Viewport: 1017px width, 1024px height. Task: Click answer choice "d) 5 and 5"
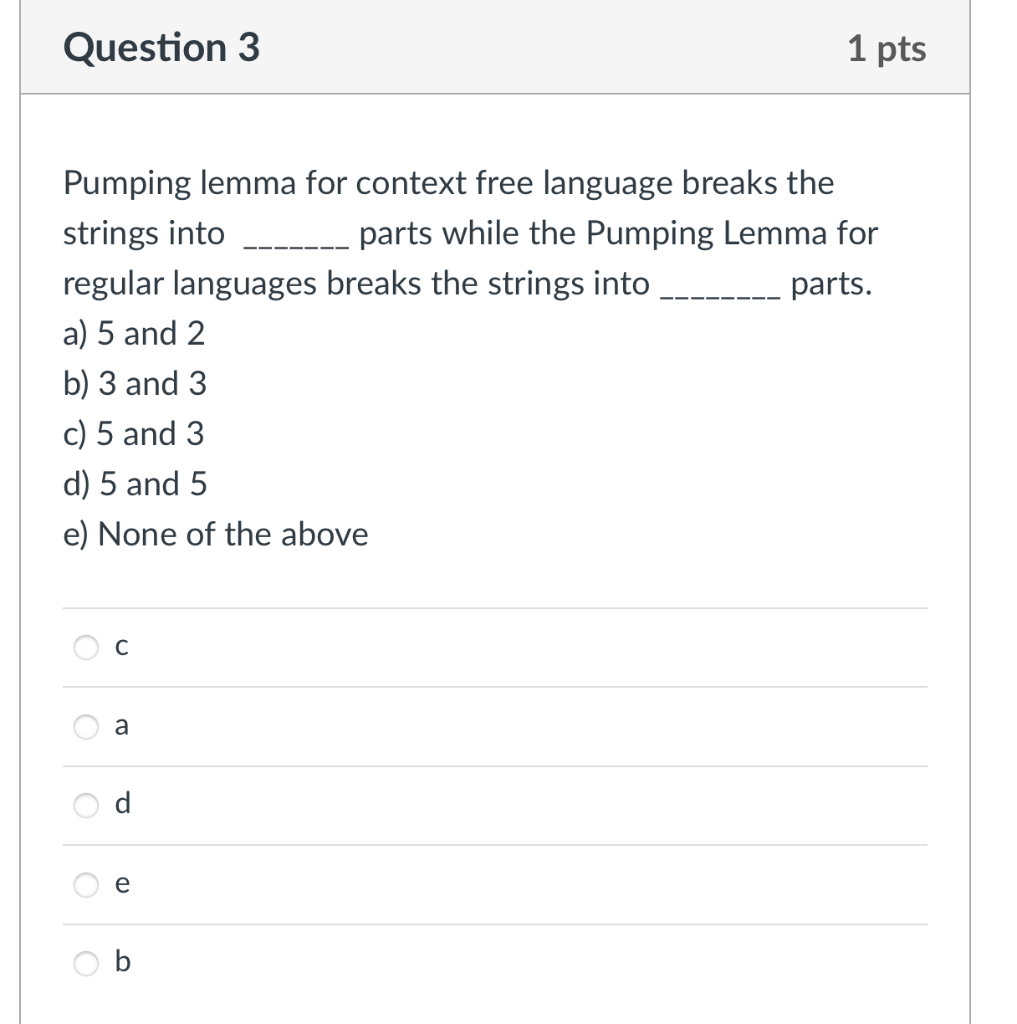click(x=134, y=483)
